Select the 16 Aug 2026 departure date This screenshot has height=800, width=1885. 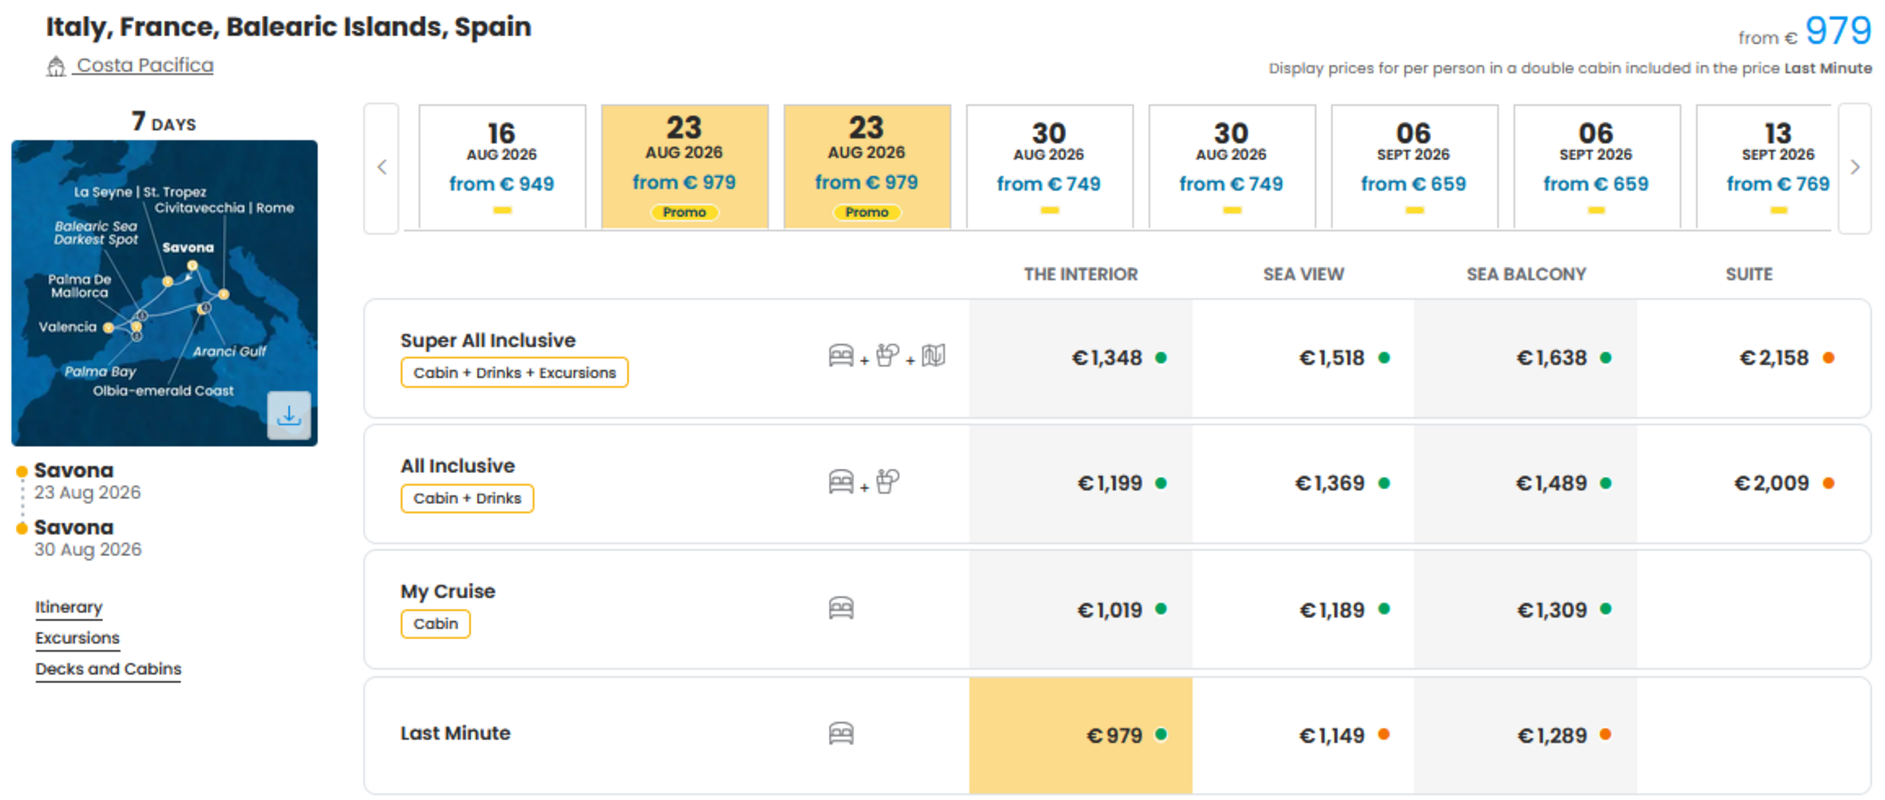click(502, 168)
